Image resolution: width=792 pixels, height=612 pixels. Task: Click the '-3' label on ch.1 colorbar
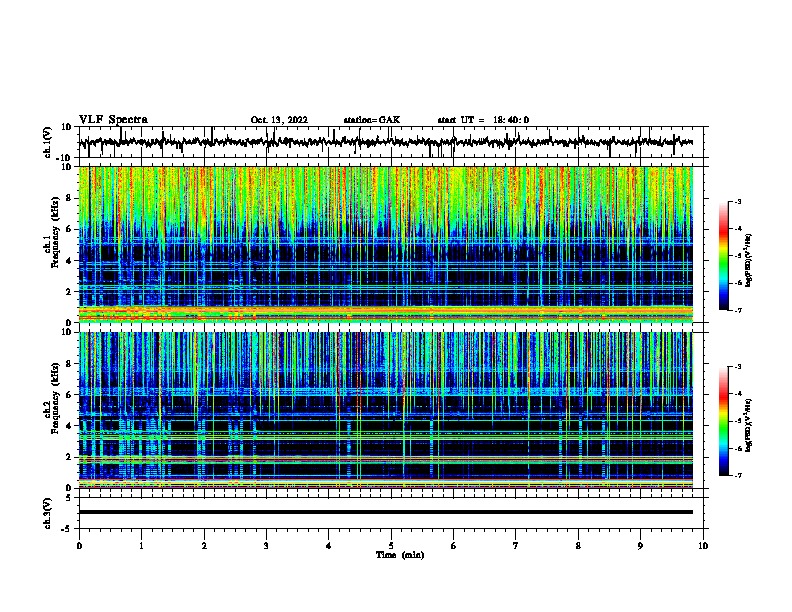(x=738, y=201)
